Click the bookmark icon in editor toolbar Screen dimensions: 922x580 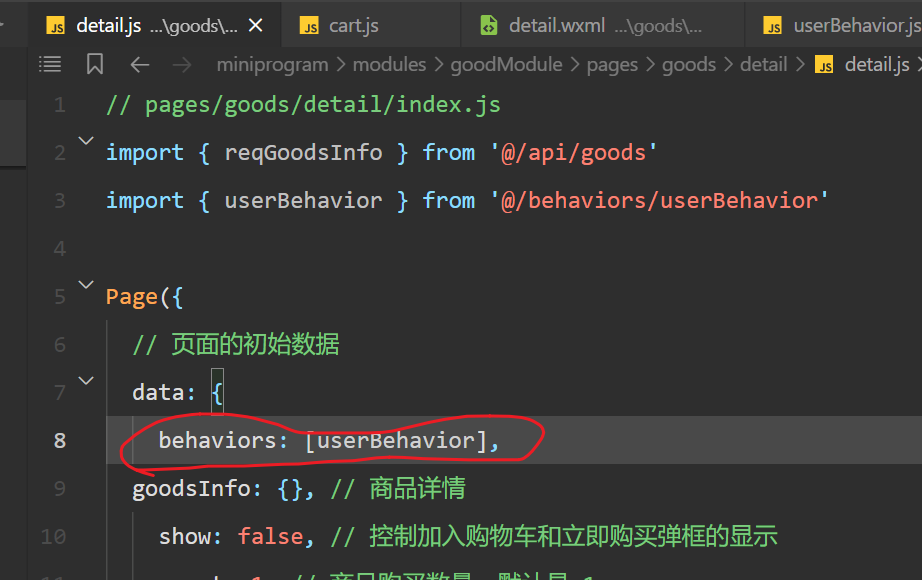95,65
